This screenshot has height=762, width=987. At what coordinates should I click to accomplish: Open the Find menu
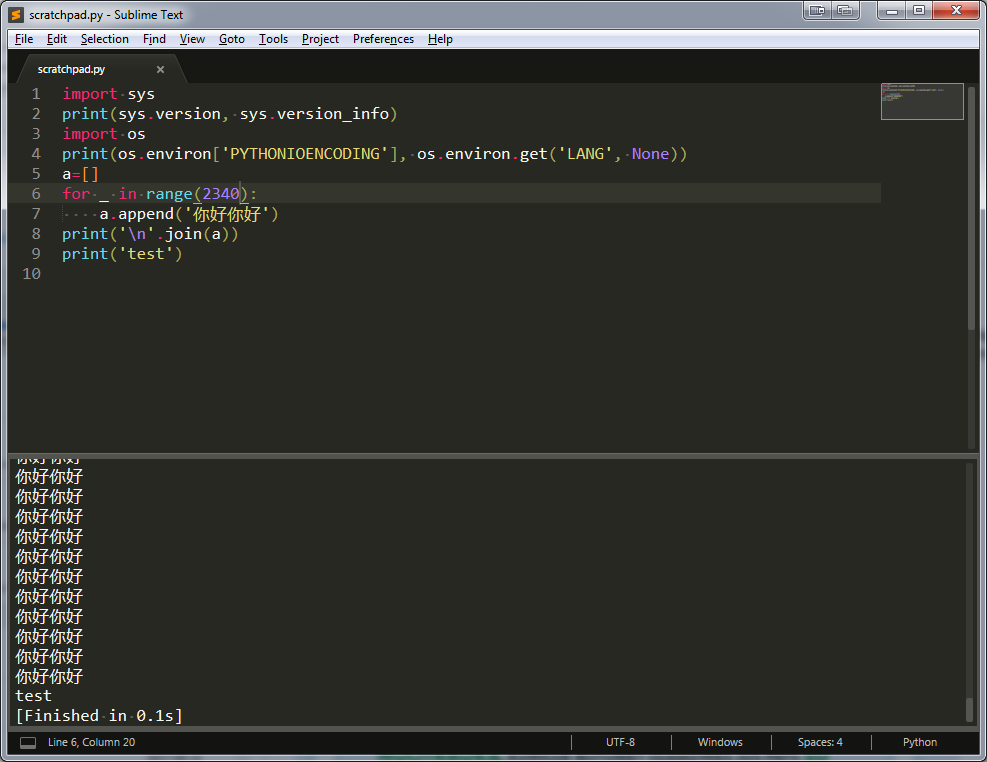click(154, 39)
